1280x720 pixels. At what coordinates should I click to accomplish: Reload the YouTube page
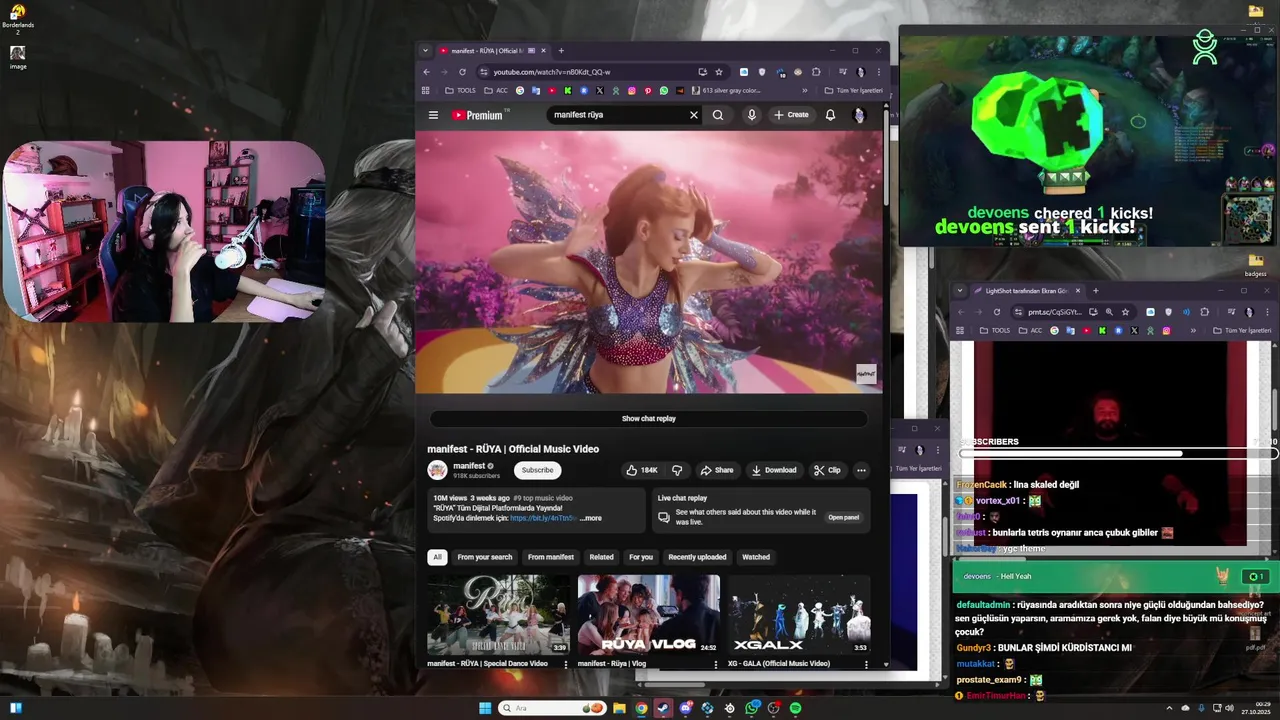coord(462,72)
